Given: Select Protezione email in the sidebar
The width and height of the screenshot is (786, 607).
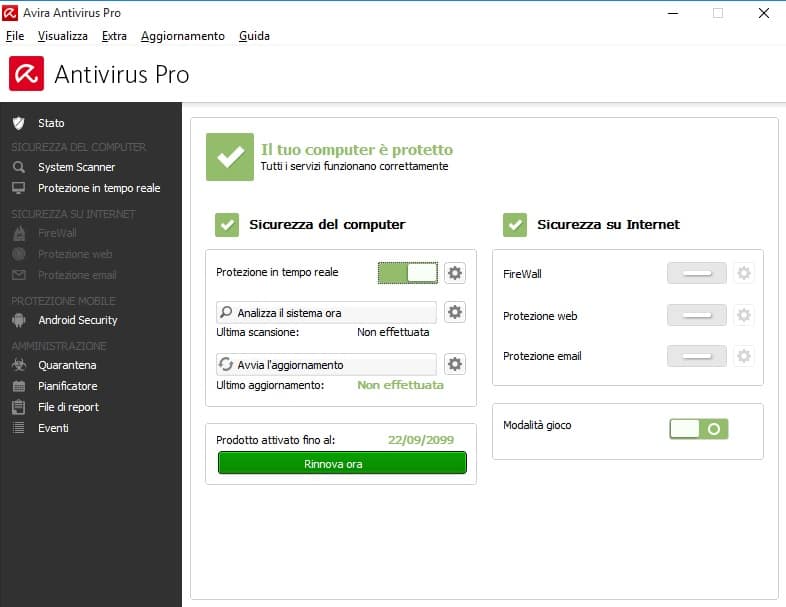Looking at the screenshot, I should [77, 275].
